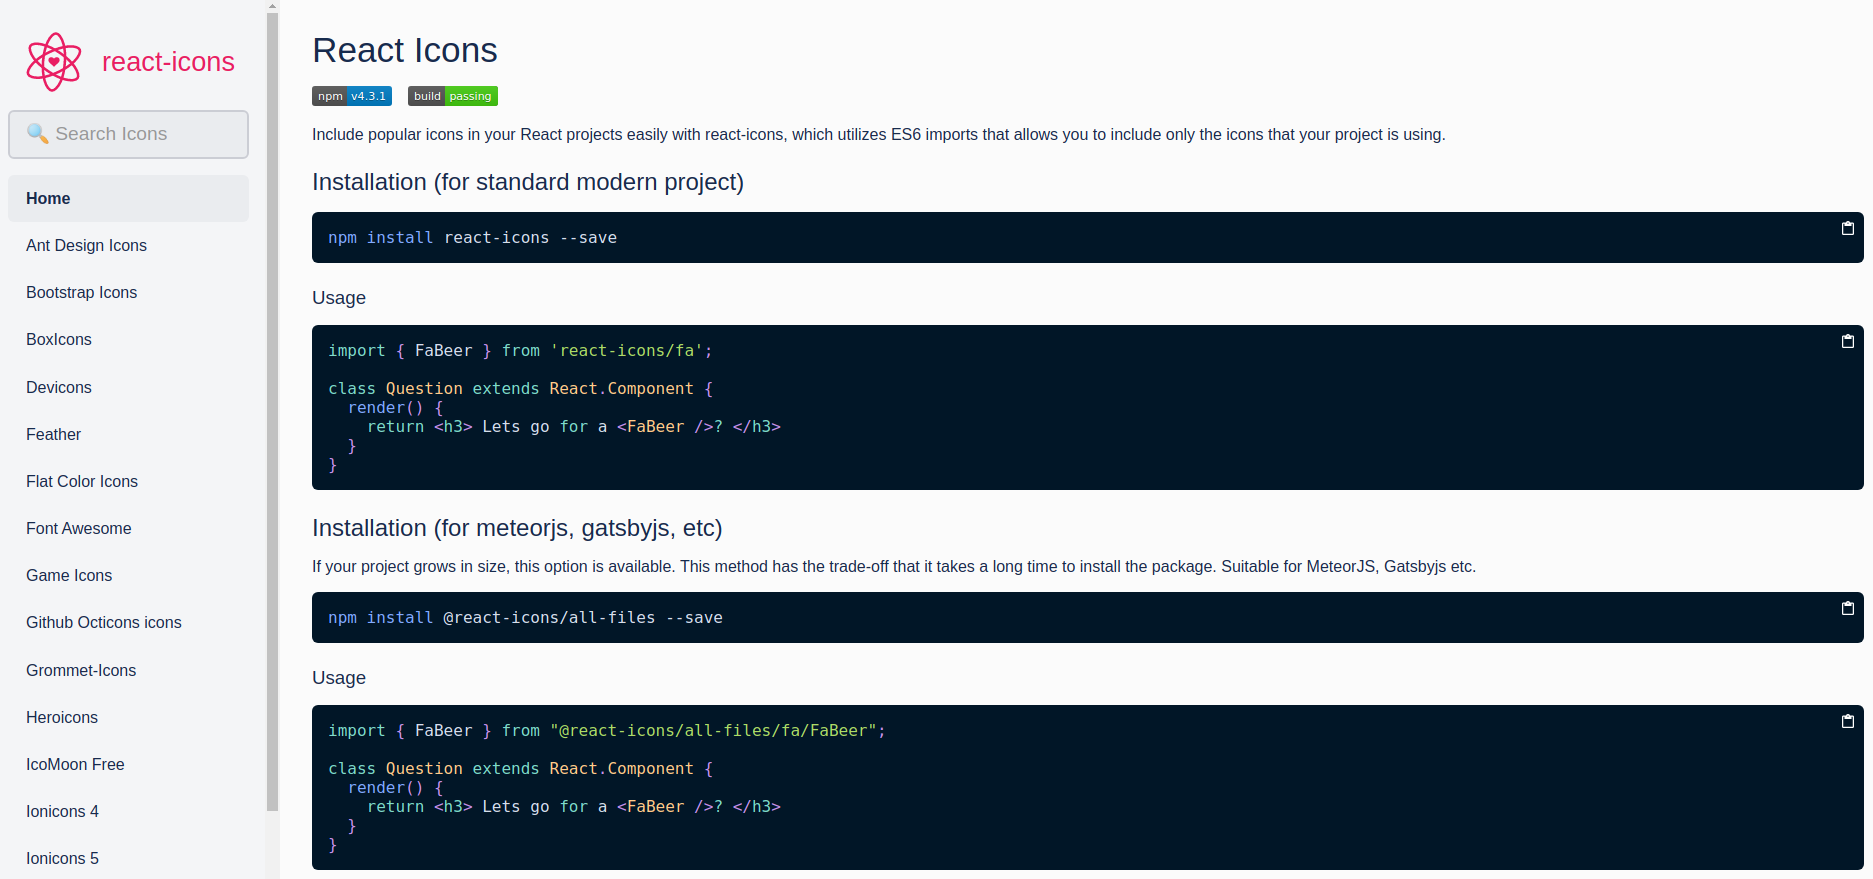1873x879 pixels.
Task: Click the 'react-icons/fa' import string
Action: (x=627, y=350)
